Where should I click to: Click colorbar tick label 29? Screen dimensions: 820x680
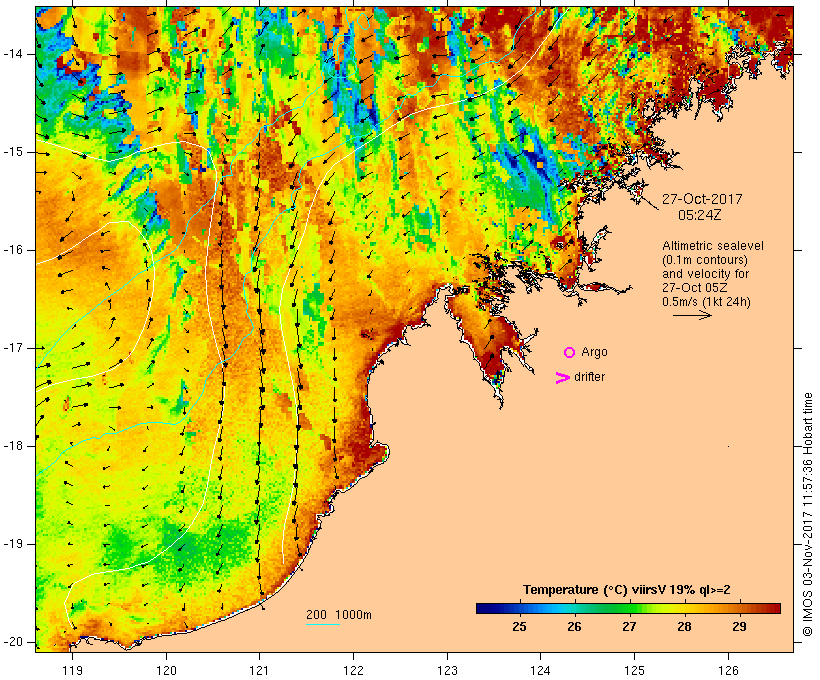point(739,627)
